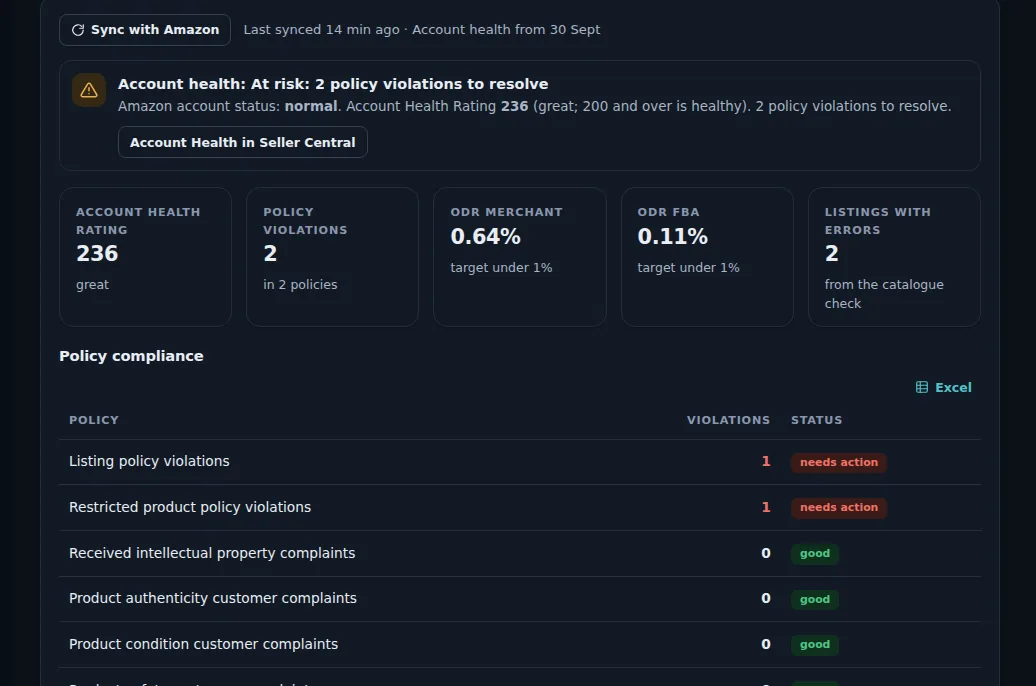Click the Last synced 14 min ago text
The height and width of the screenshot is (686, 1036).
pyautogui.click(x=321, y=30)
